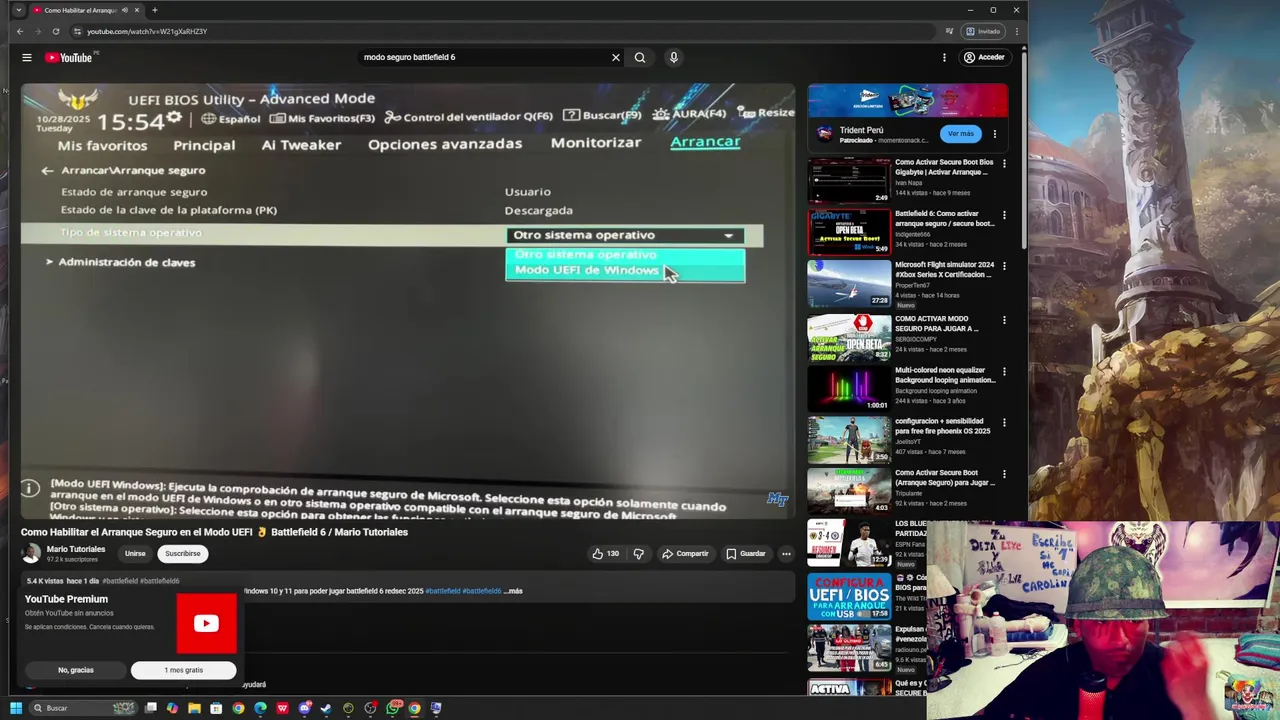The width and height of the screenshot is (1280, 720).
Task: Open Invitado profile button in Chrome
Action: [983, 31]
